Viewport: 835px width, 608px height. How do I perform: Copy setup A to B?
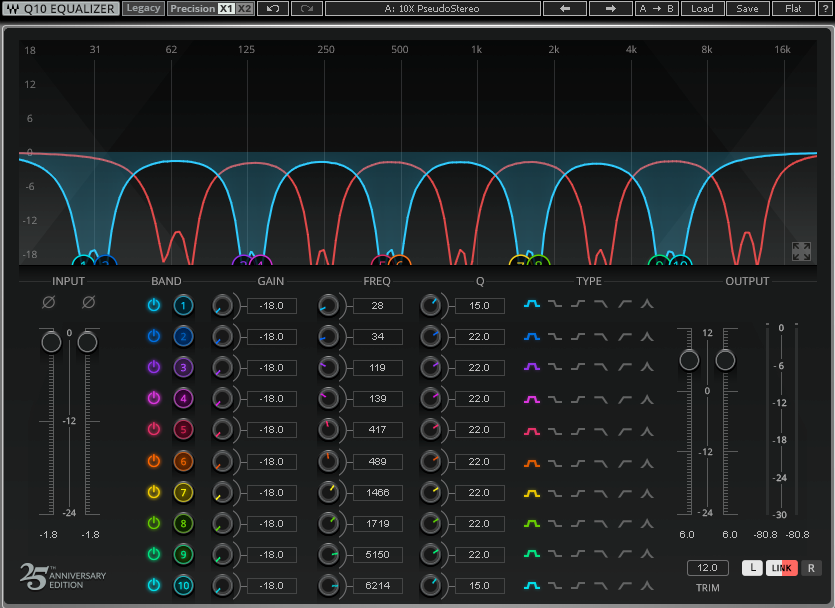tap(657, 9)
